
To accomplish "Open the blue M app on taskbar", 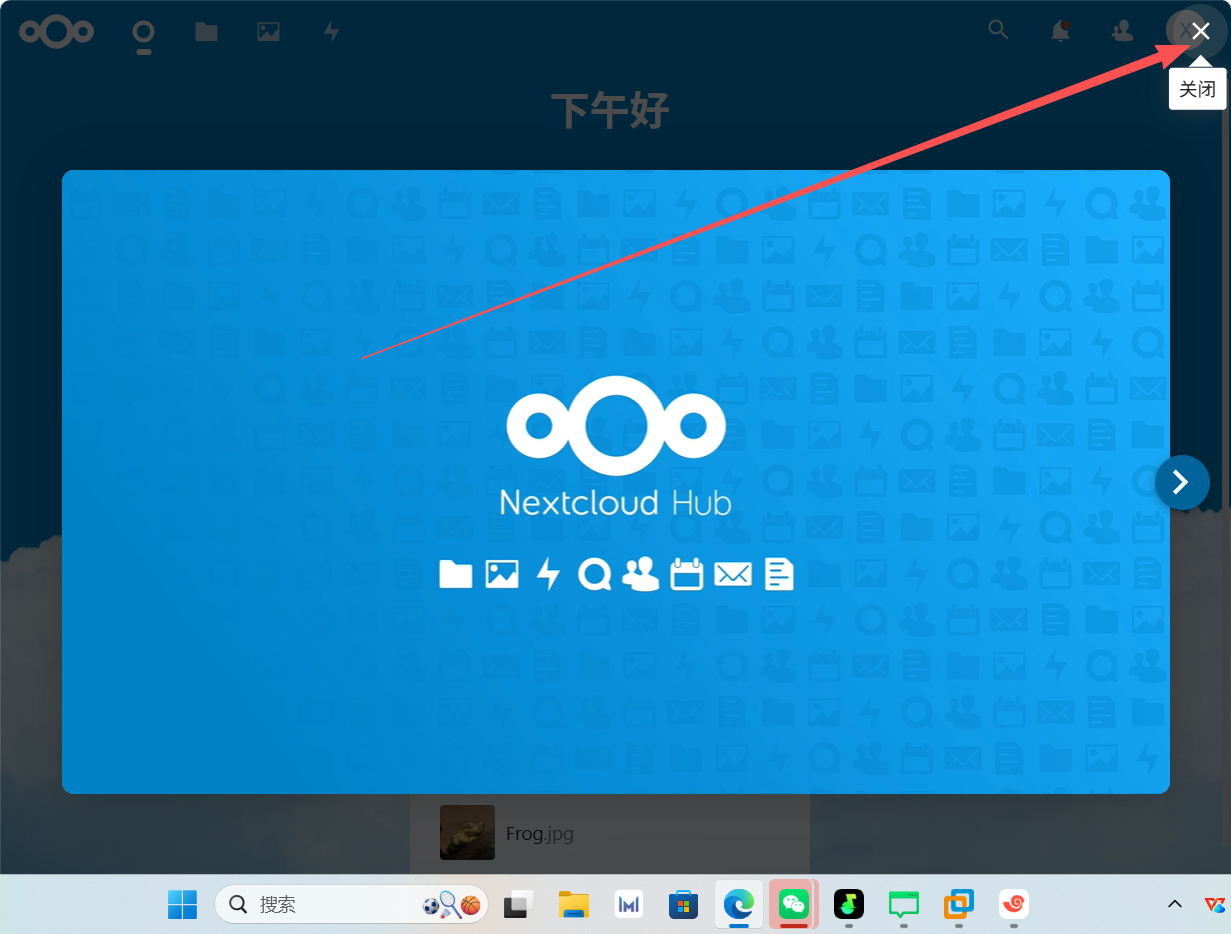I will pos(628,904).
